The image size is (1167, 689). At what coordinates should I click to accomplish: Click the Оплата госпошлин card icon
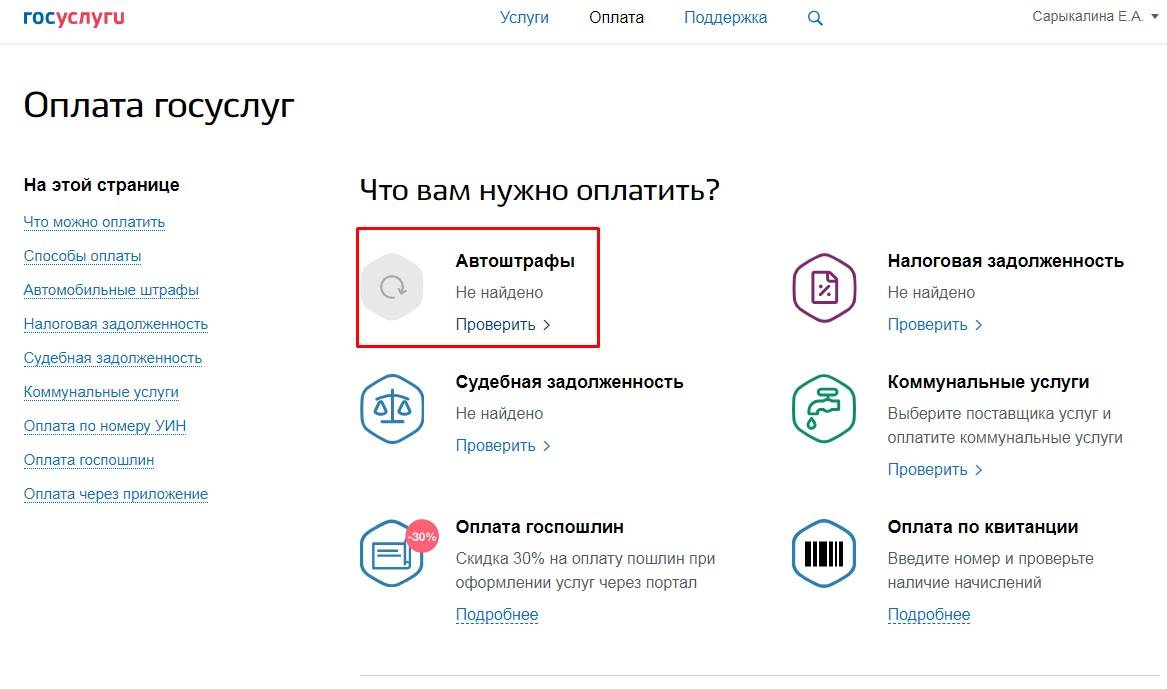[x=392, y=553]
